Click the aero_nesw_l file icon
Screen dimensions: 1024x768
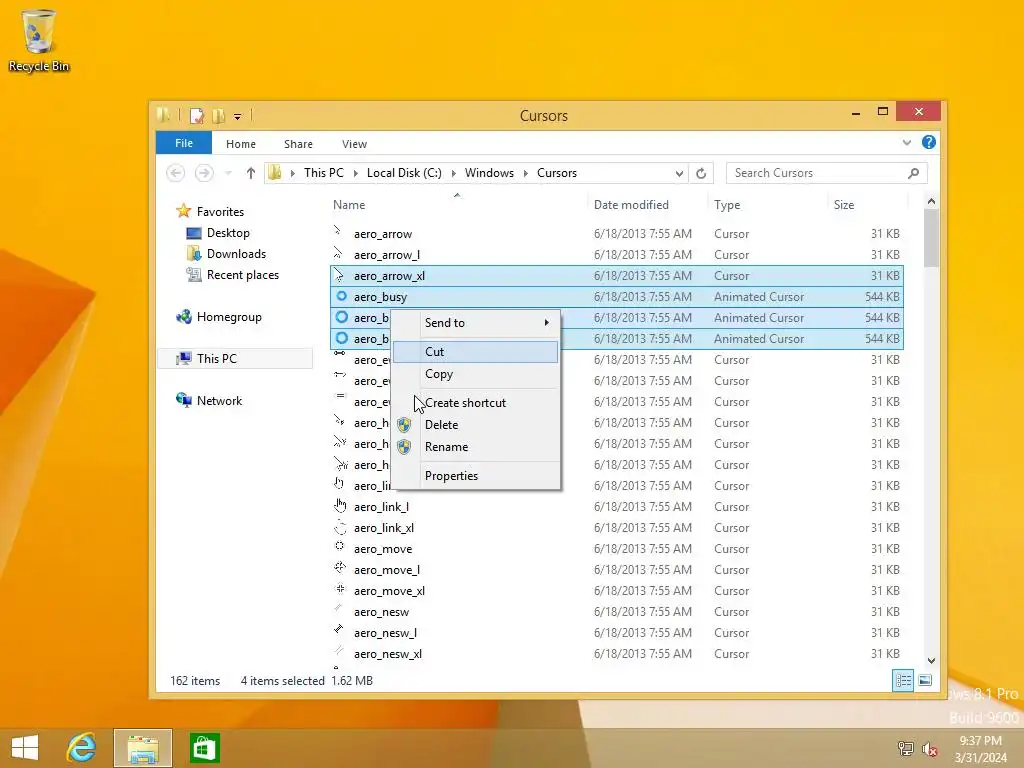(x=340, y=632)
